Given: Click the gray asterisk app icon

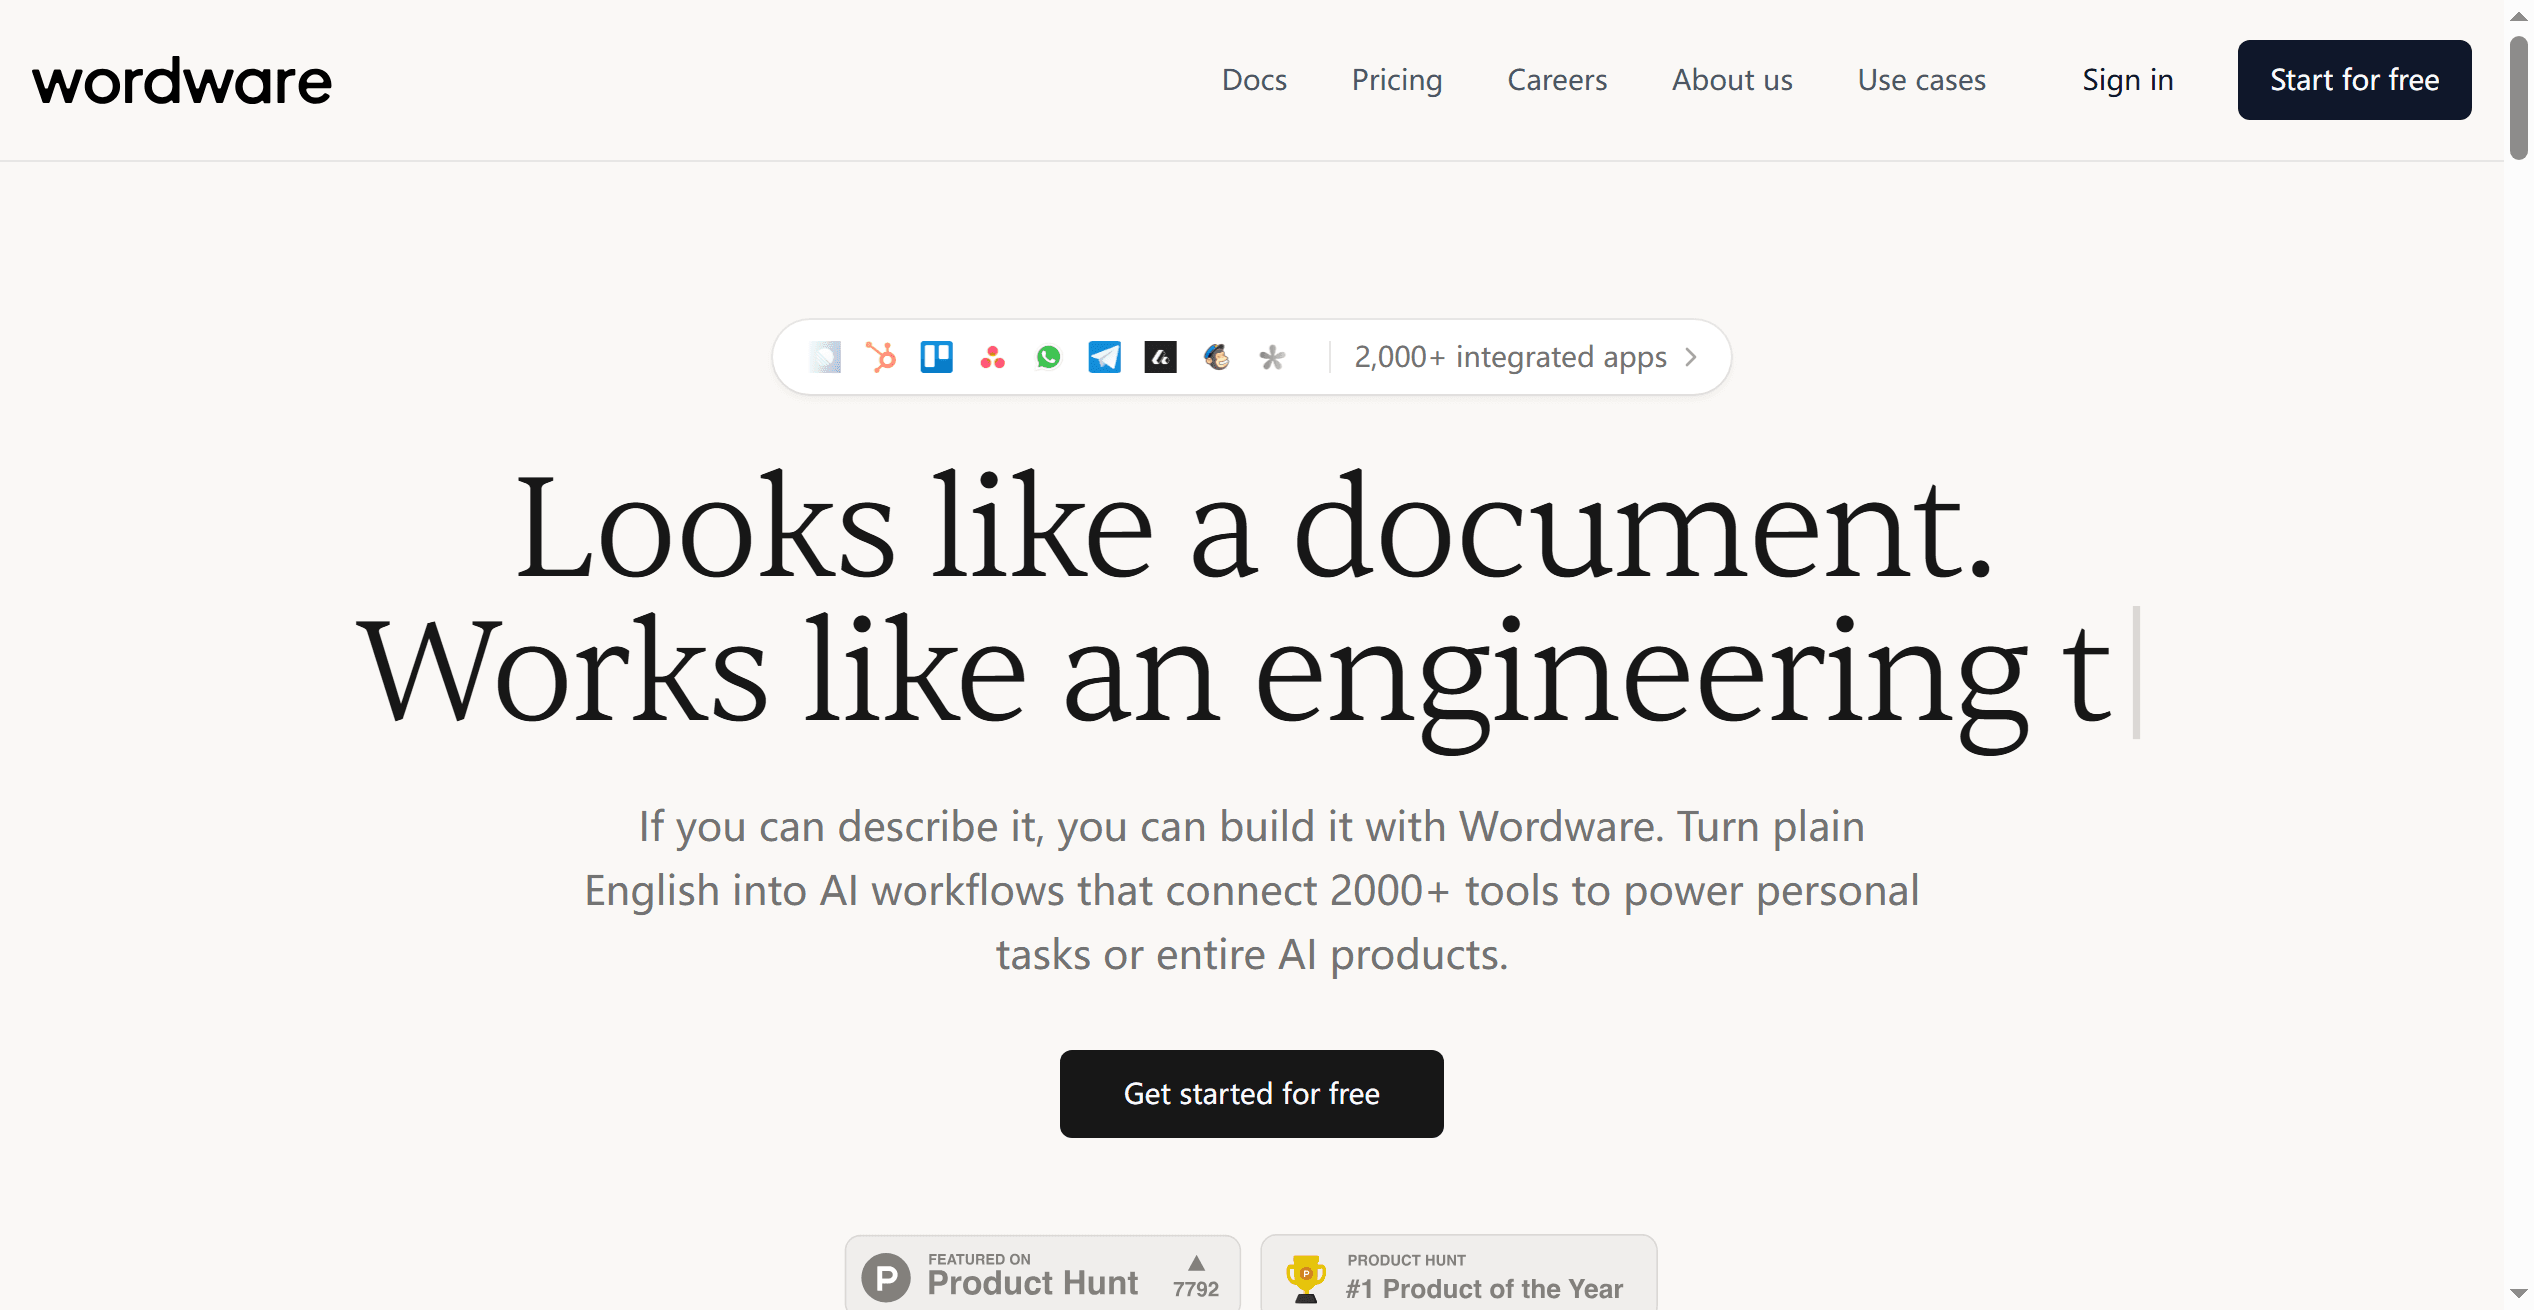Looking at the screenshot, I should pos(1272,357).
